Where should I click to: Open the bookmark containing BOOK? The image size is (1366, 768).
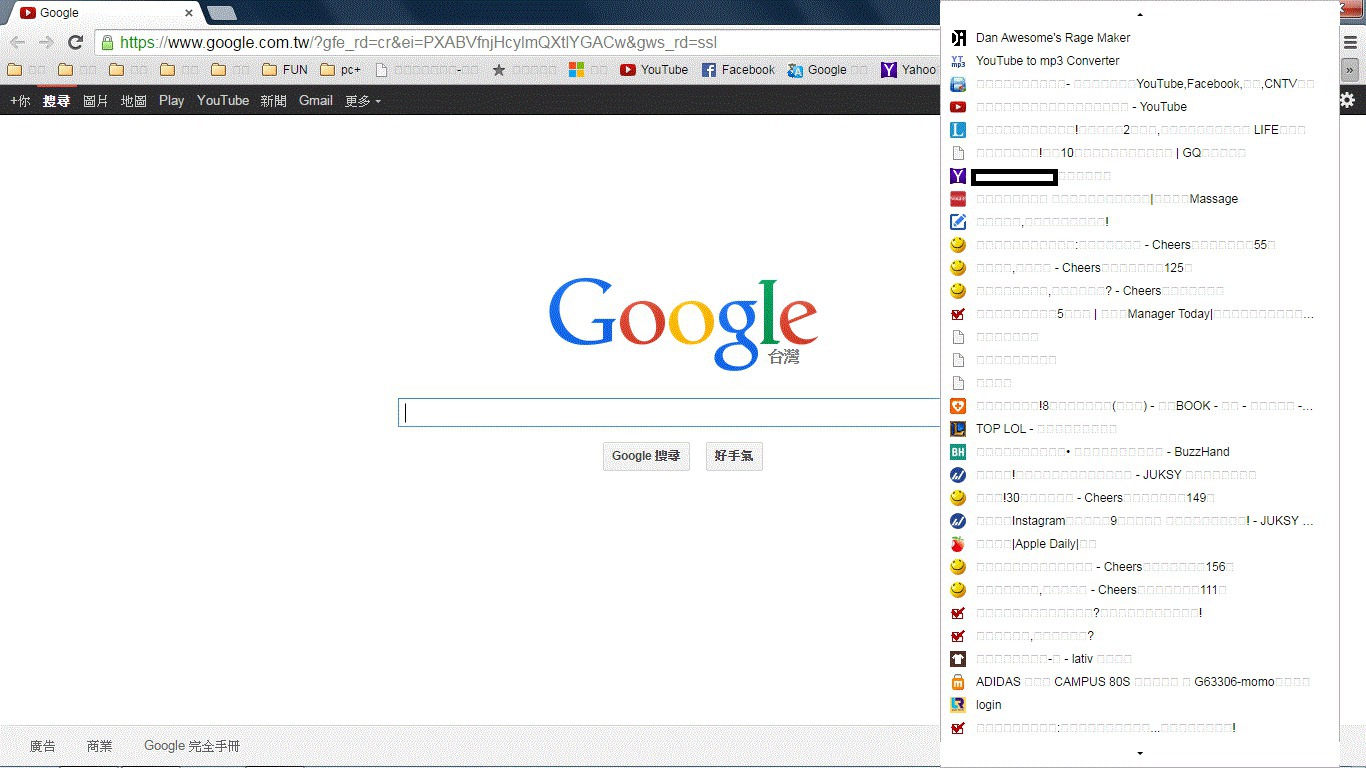coord(1140,406)
